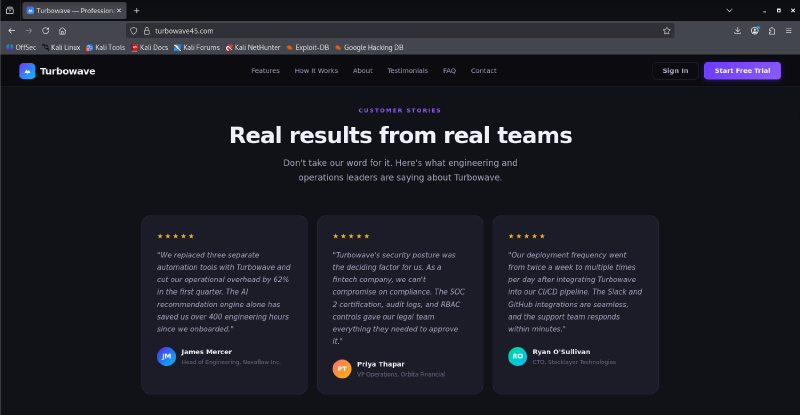Open the Google Hacking DB bookmark
800x415 pixels.
coord(369,47)
